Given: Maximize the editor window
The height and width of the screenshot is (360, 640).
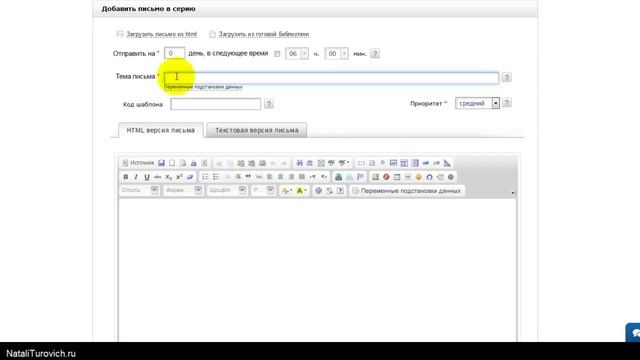Looking at the screenshot, I should coord(319,191).
